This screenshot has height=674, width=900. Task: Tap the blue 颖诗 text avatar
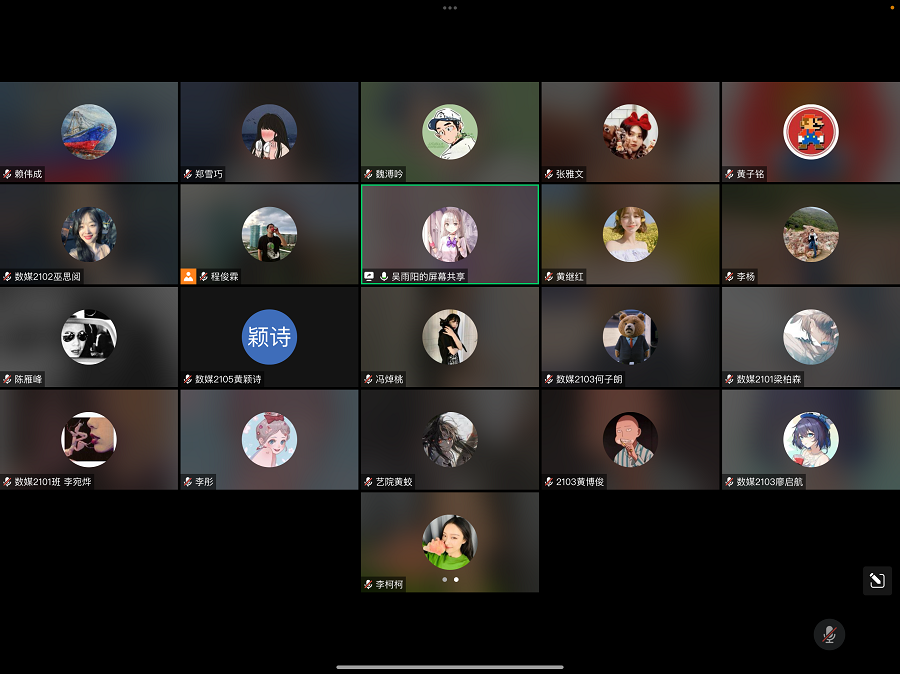[269, 337]
